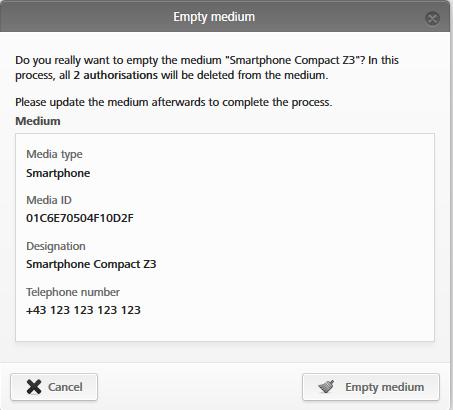
Task: Click the phone number +43 123 123 123 123
Action: [83, 310]
